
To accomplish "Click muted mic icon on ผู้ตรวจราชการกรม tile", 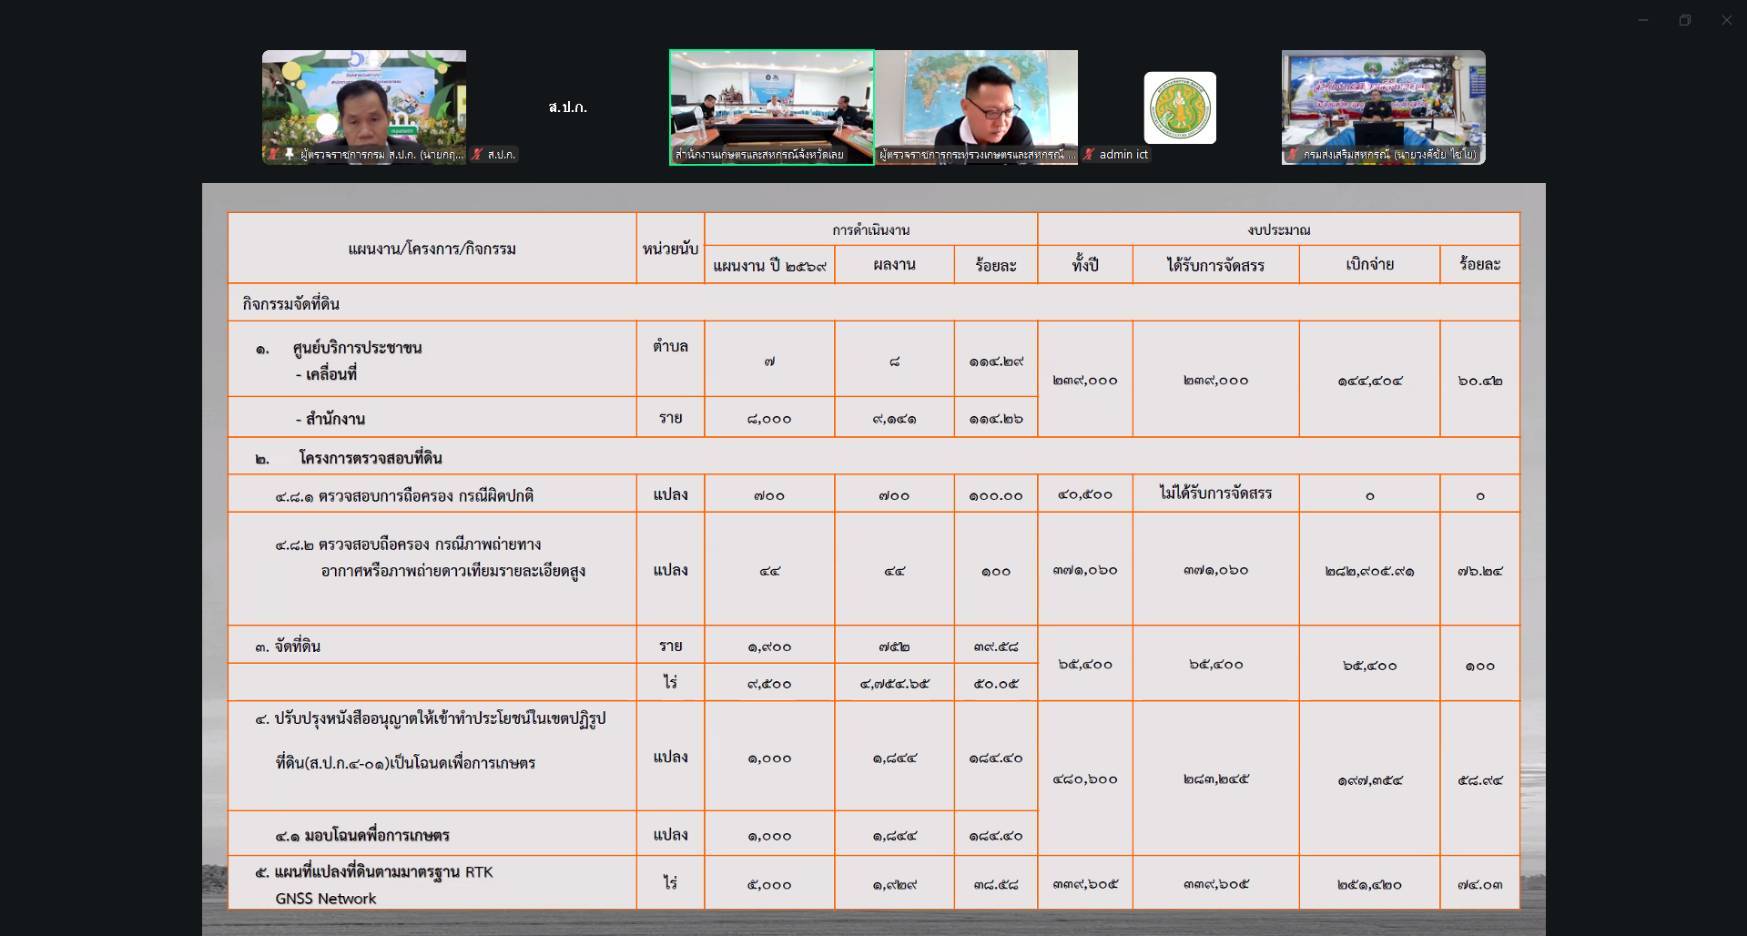I will tap(272, 154).
